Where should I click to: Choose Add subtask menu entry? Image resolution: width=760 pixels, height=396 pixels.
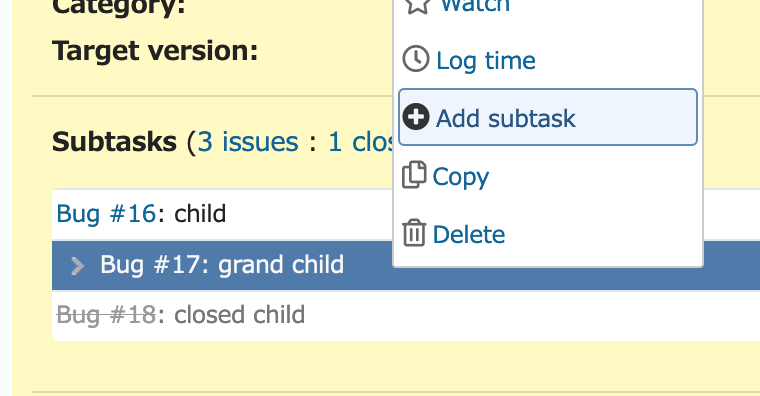[x=548, y=117]
